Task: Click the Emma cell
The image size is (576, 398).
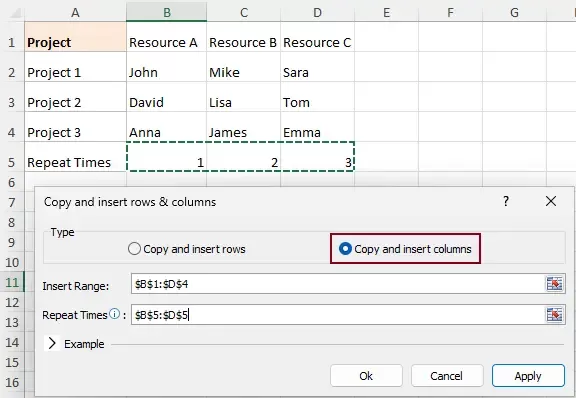Action: (317, 127)
